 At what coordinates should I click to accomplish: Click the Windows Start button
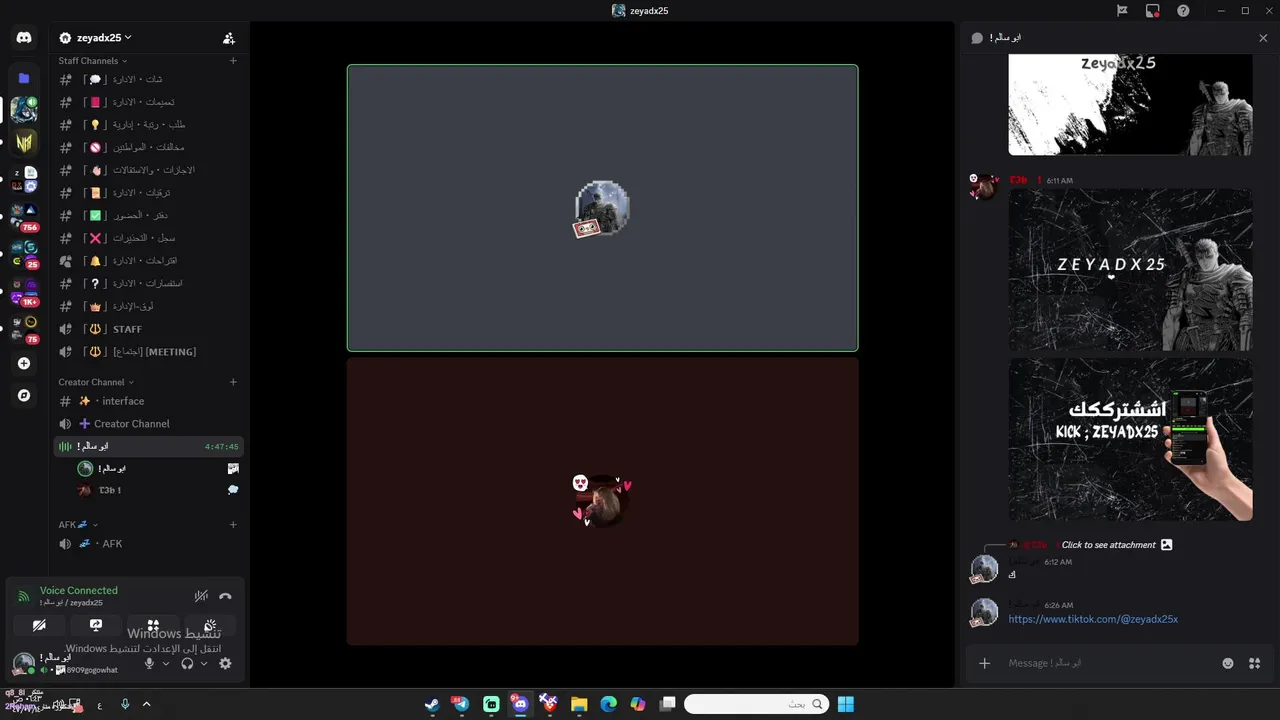pyautogui.click(x=845, y=704)
